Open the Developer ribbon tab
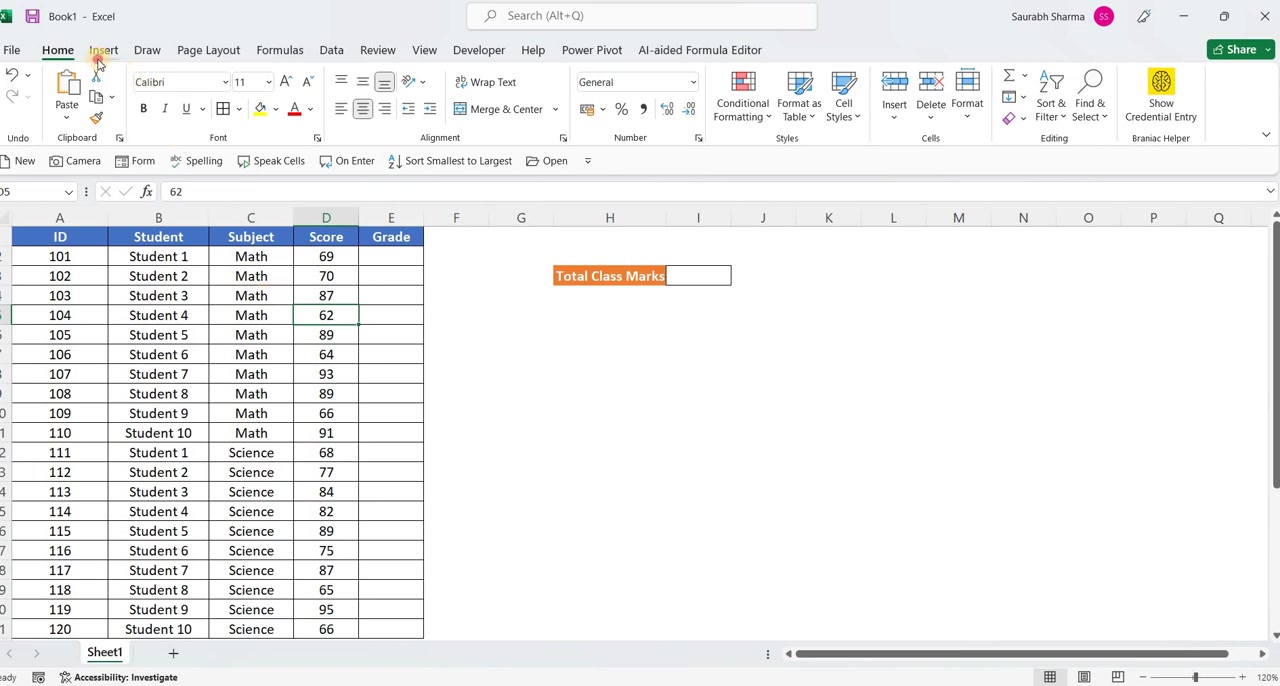The image size is (1280, 686). 478,50
